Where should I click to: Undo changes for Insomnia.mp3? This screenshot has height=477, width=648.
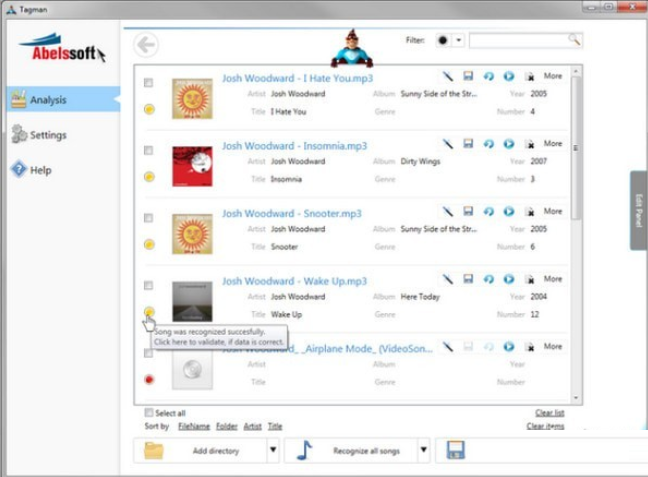tap(488, 144)
